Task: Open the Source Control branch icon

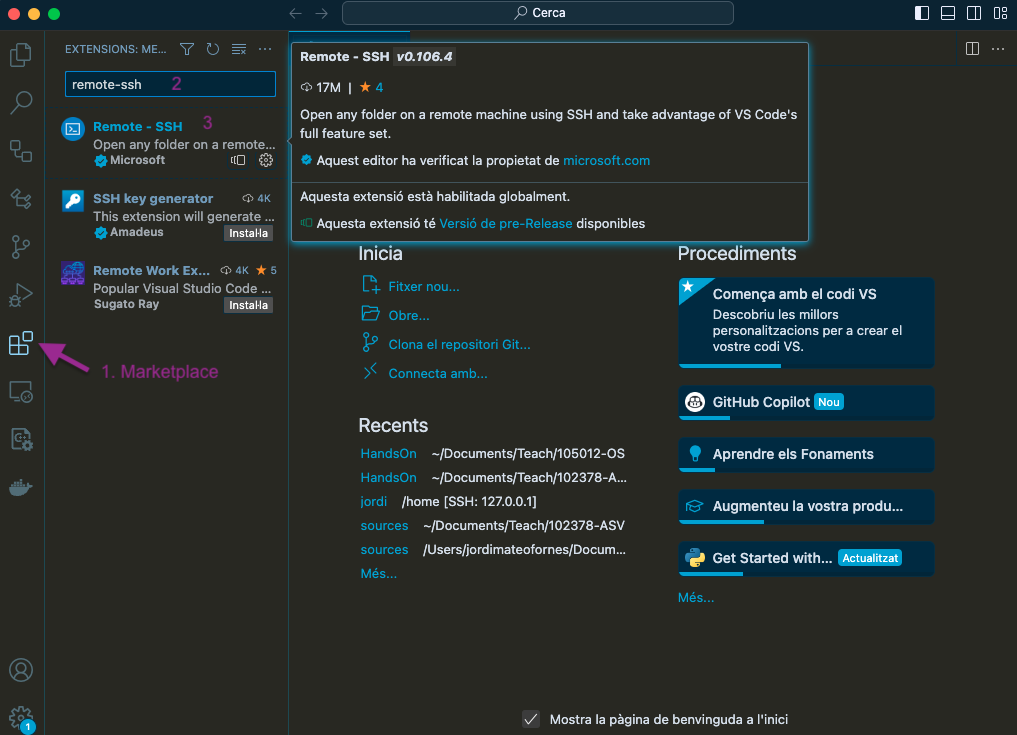Action: click(x=21, y=247)
